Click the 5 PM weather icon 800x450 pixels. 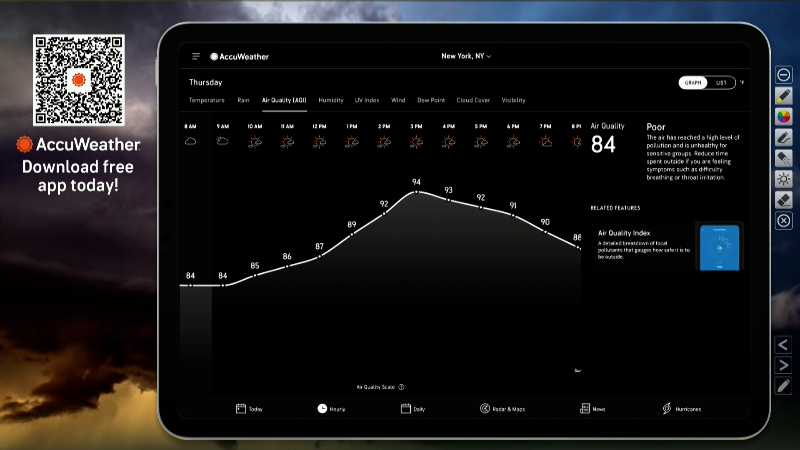pos(481,142)
